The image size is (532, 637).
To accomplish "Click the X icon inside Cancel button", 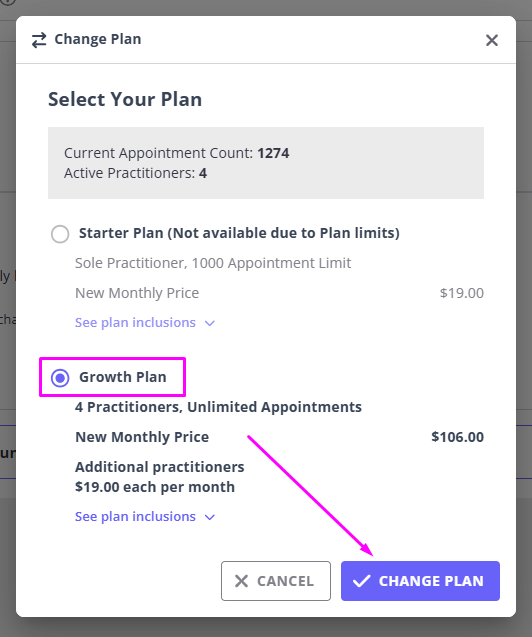I will 241,581.
